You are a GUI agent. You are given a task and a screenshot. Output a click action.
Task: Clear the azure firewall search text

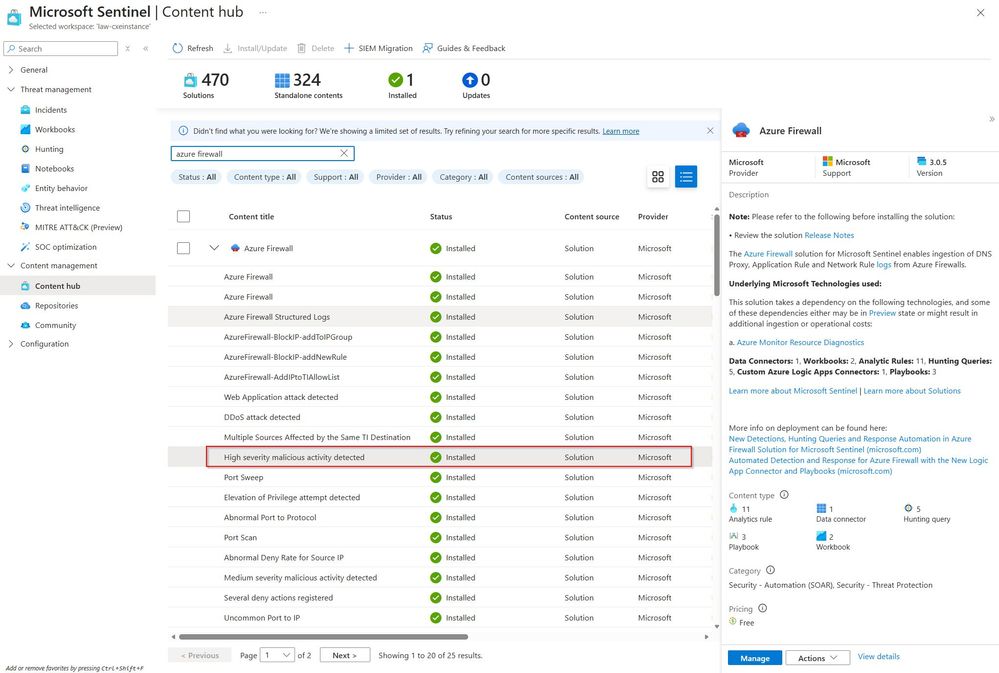click(x=344, y=154)
